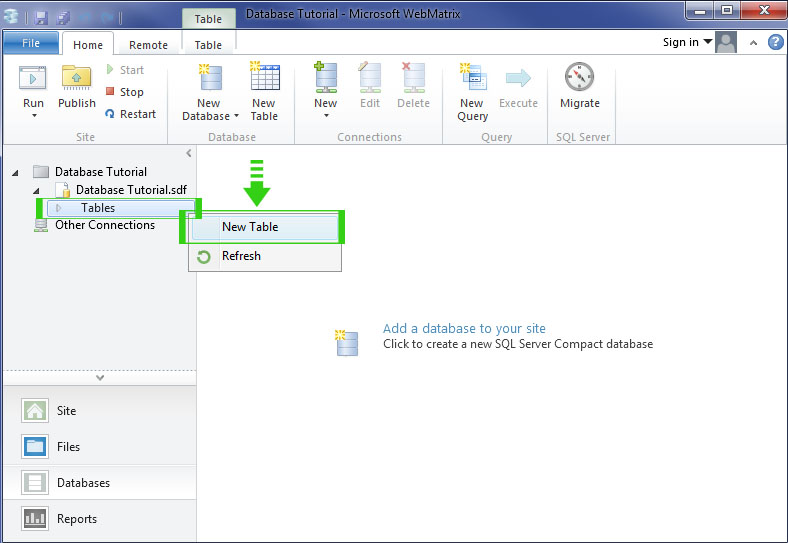Expand the Tables node triangle
This screenshot has height=543, width=788.
[x=59, y=208]
